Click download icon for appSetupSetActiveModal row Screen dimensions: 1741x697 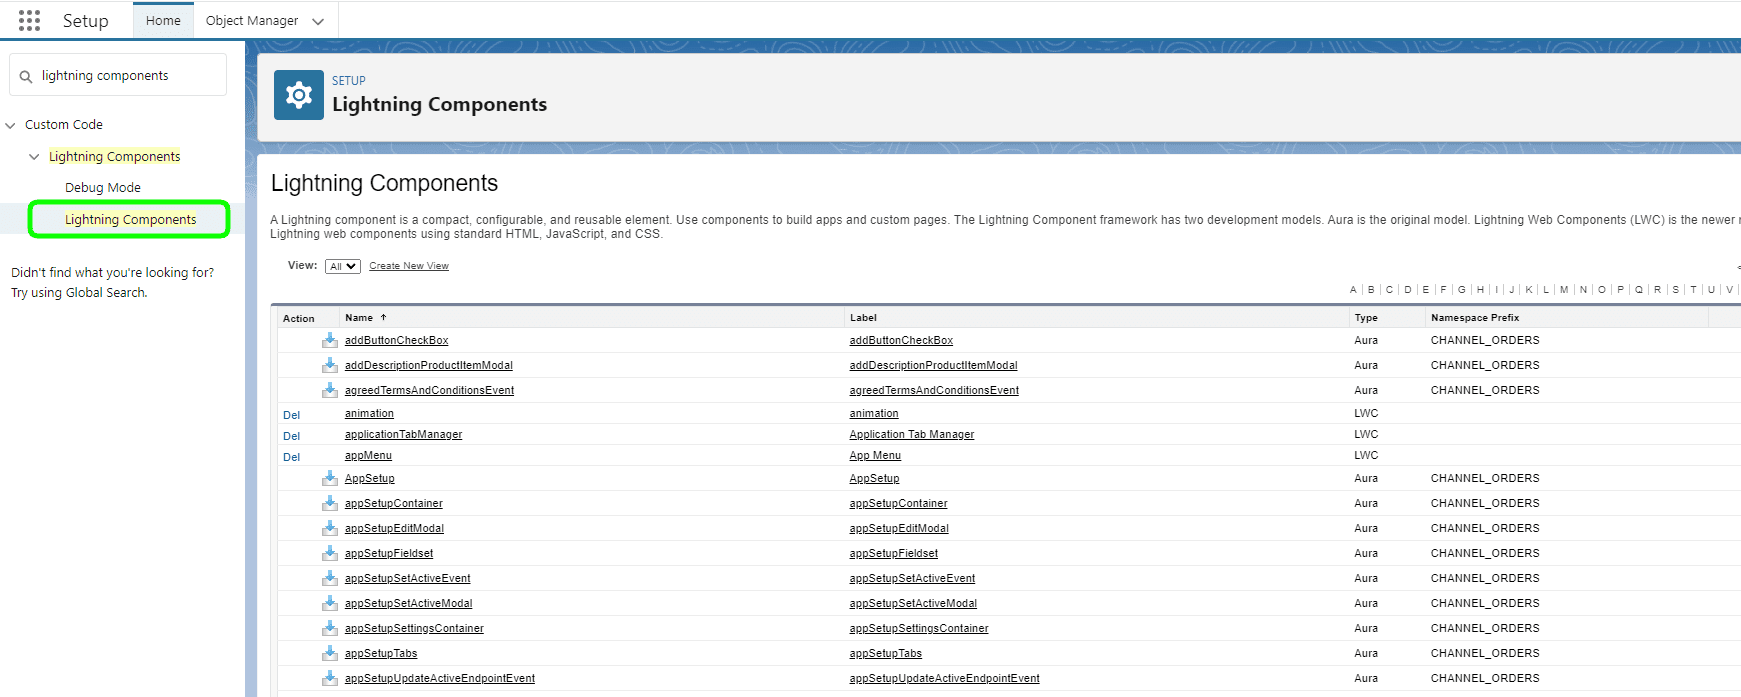click(329, 603)
